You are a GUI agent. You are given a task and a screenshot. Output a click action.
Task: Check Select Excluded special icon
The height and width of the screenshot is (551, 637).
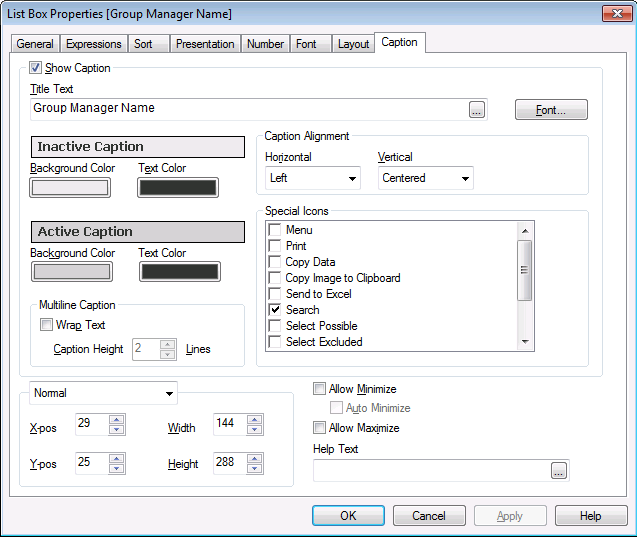pyautogui.click(x=275, y=342)
